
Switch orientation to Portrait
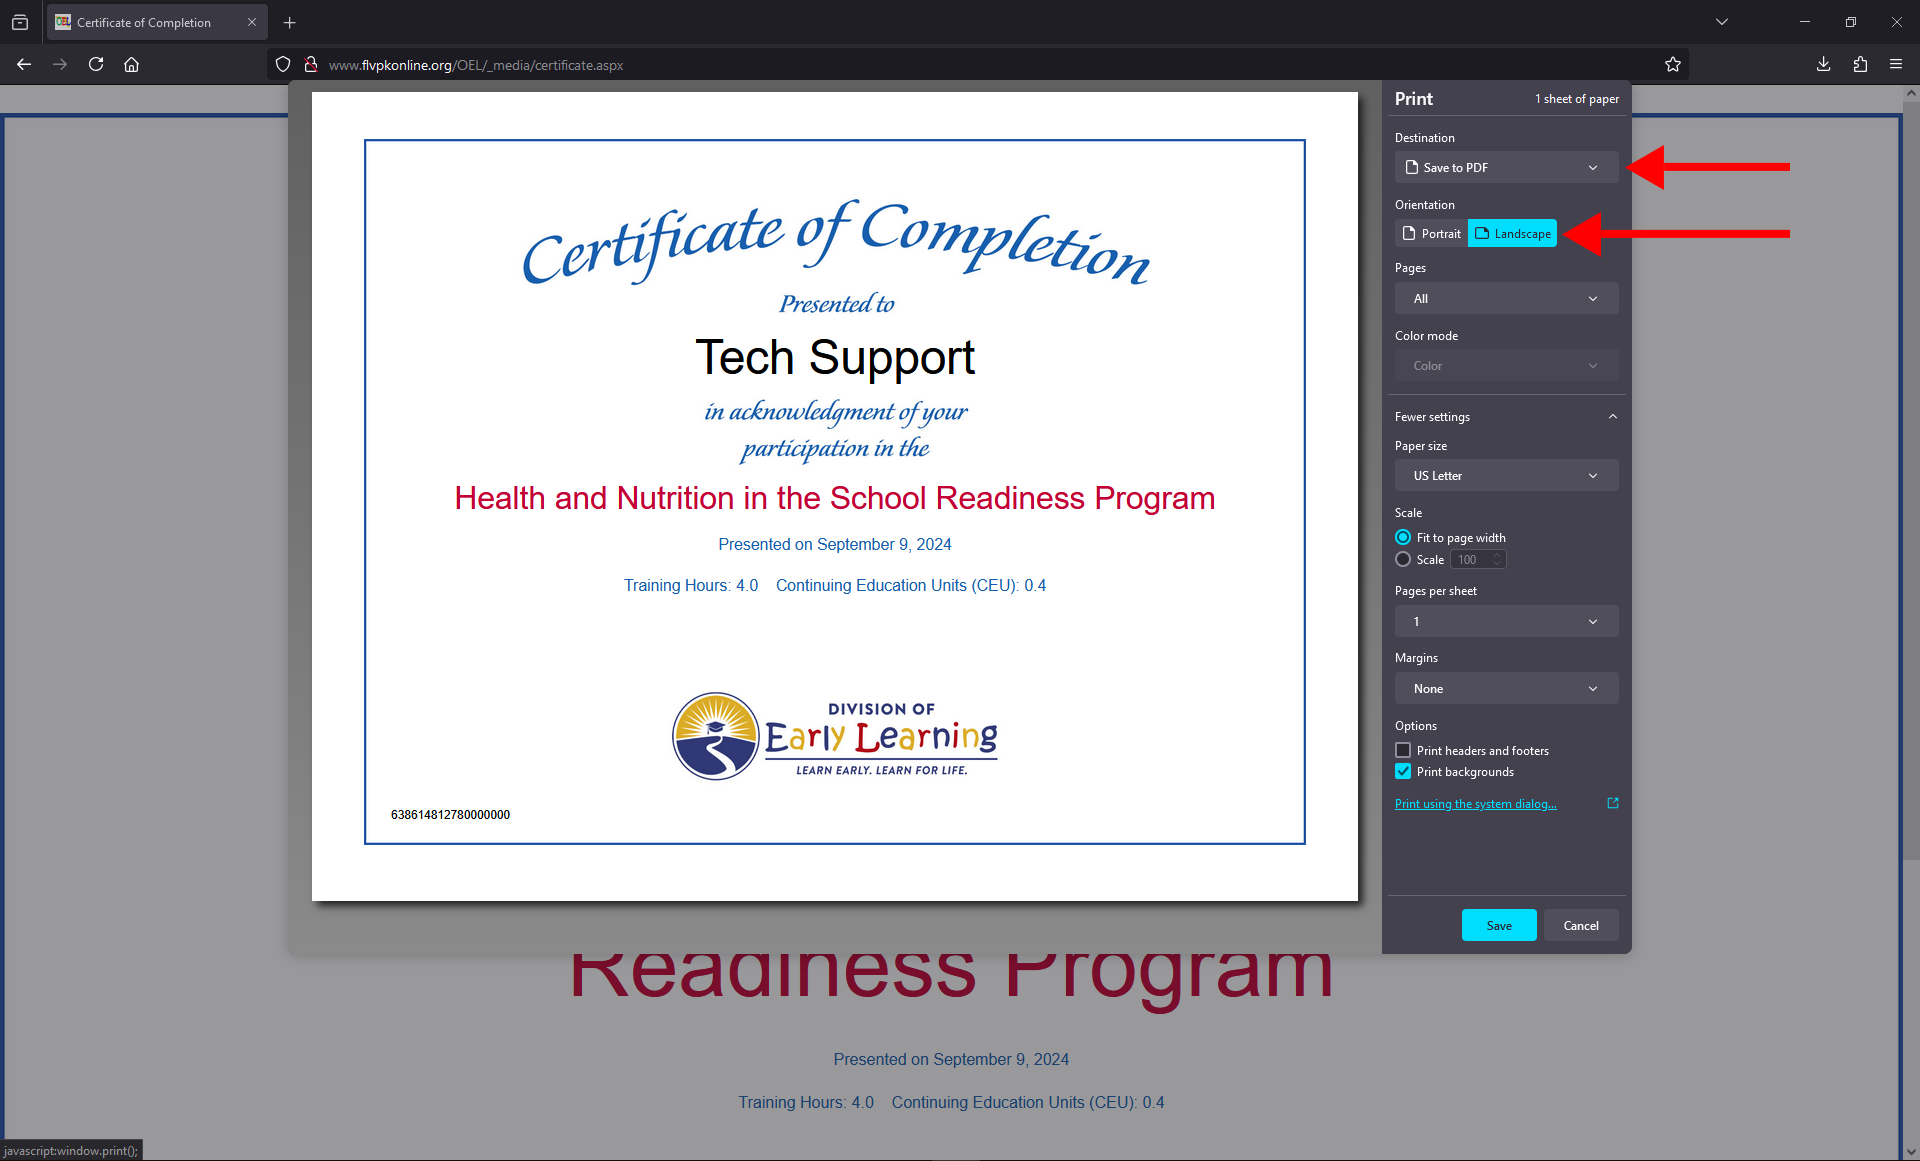pos(1431,233)
